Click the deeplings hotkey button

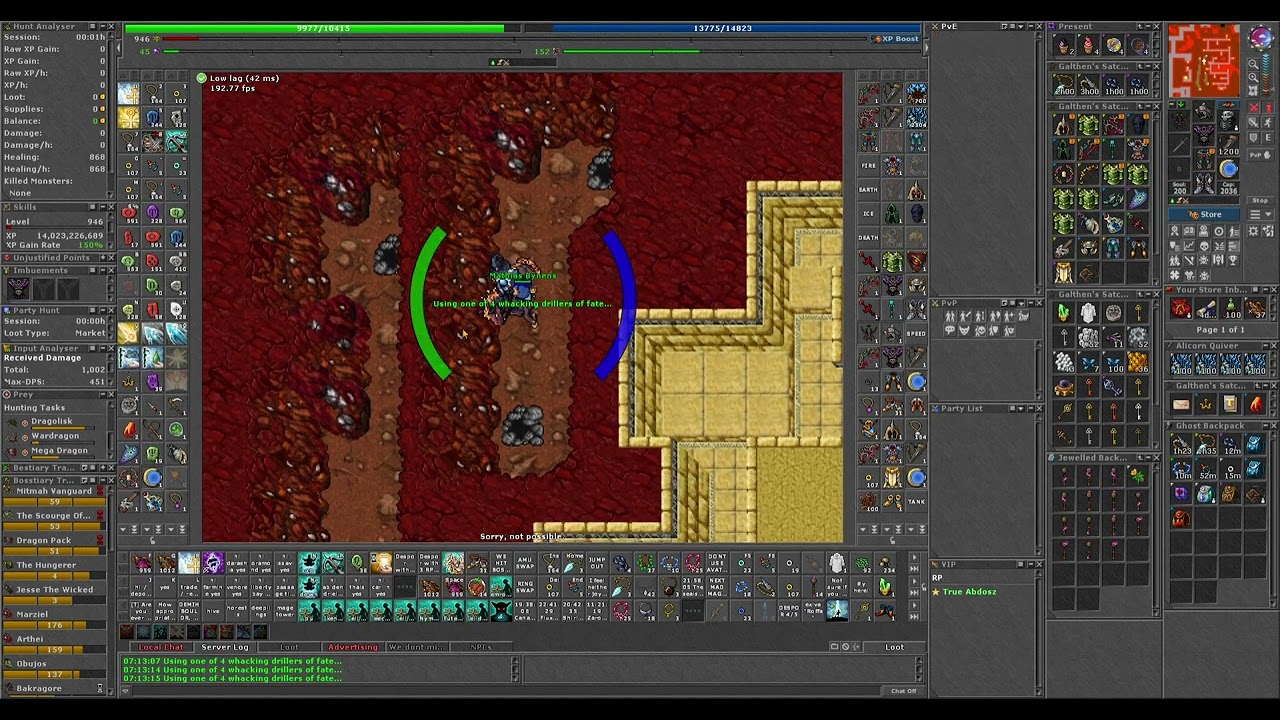coord(261,611)
